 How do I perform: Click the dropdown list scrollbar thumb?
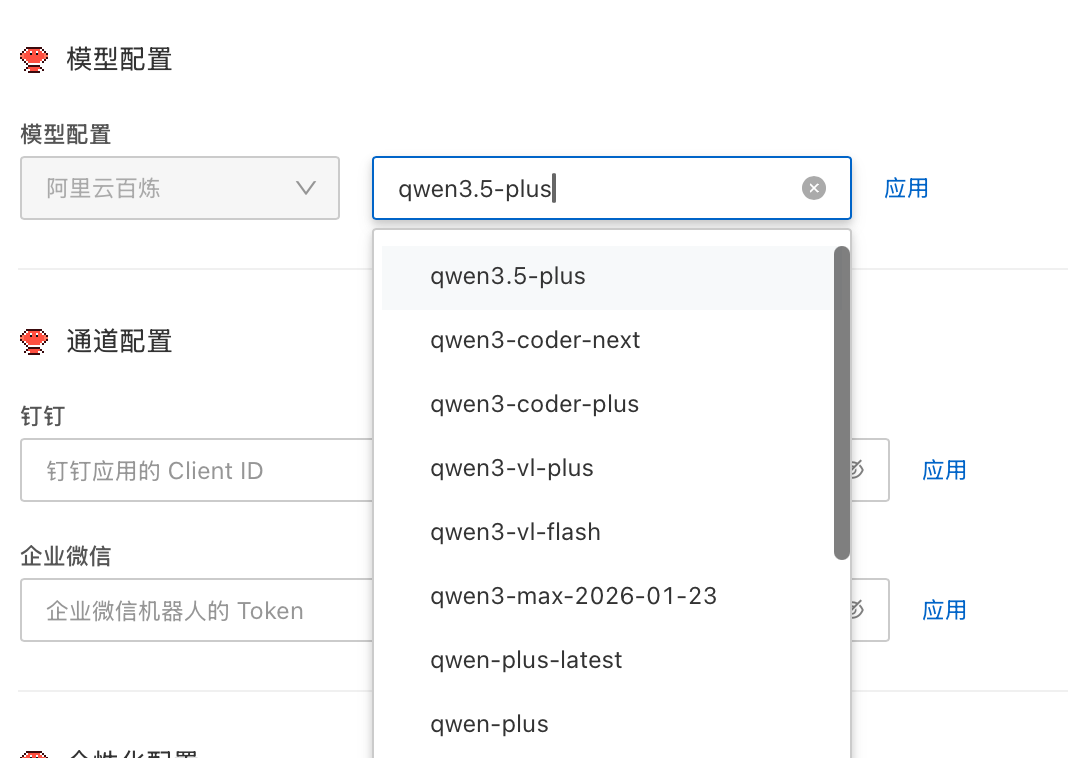click(842, 402)
